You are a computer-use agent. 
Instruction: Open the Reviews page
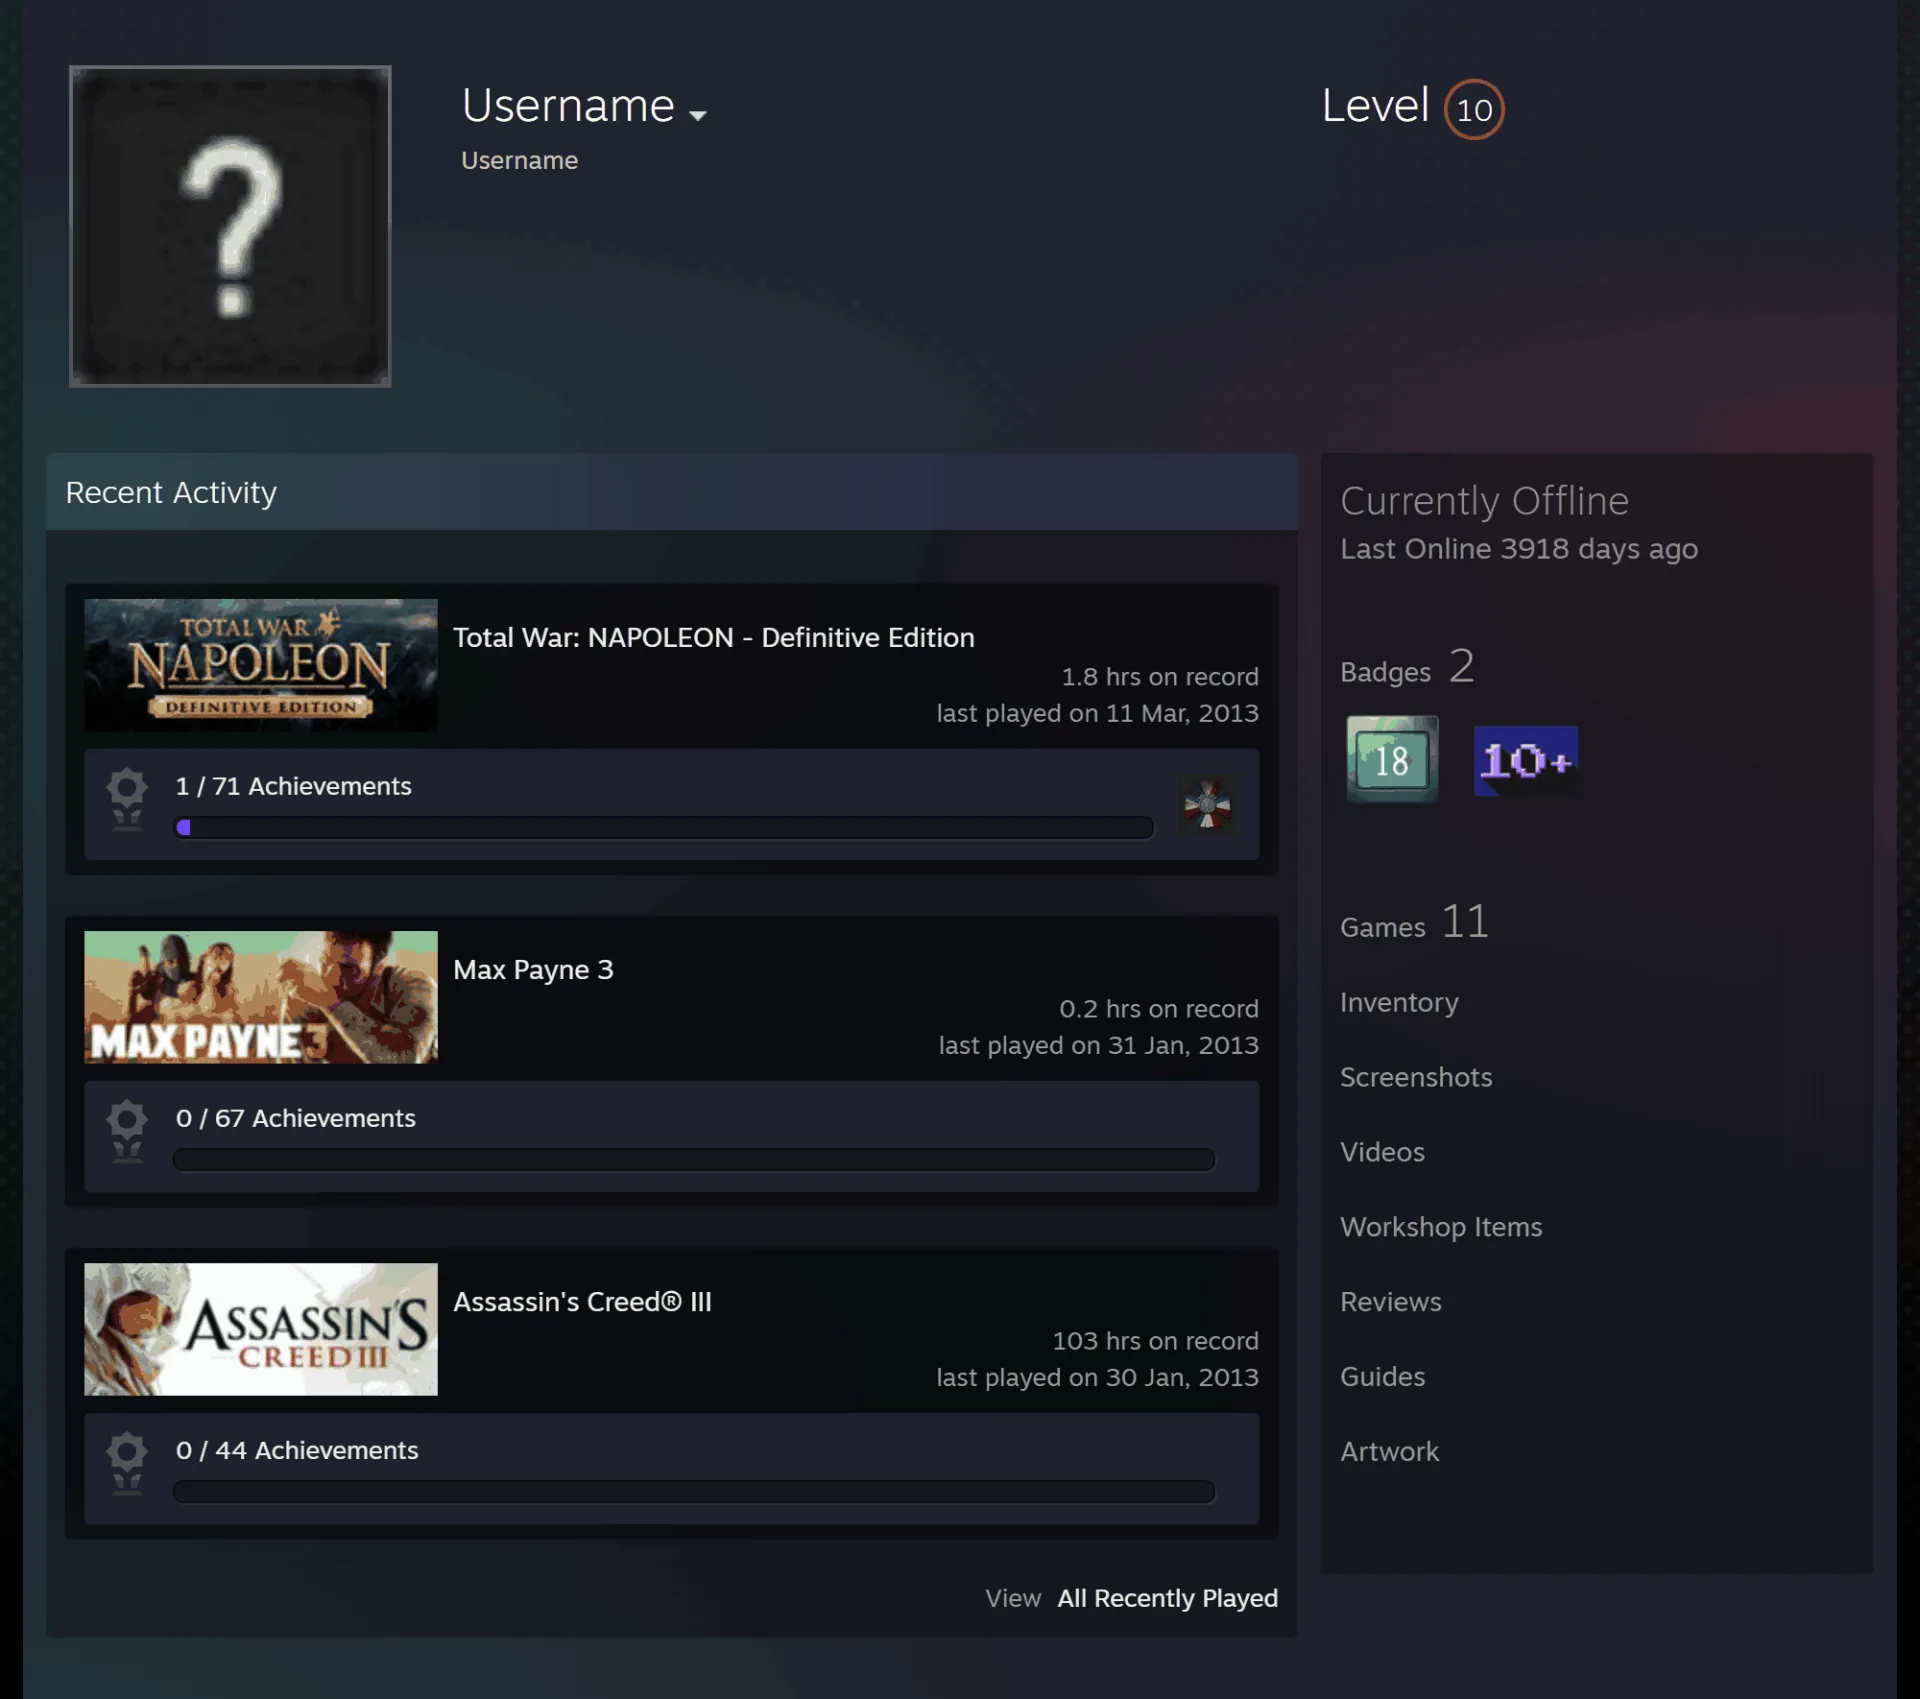[x=1391, y=1302]
